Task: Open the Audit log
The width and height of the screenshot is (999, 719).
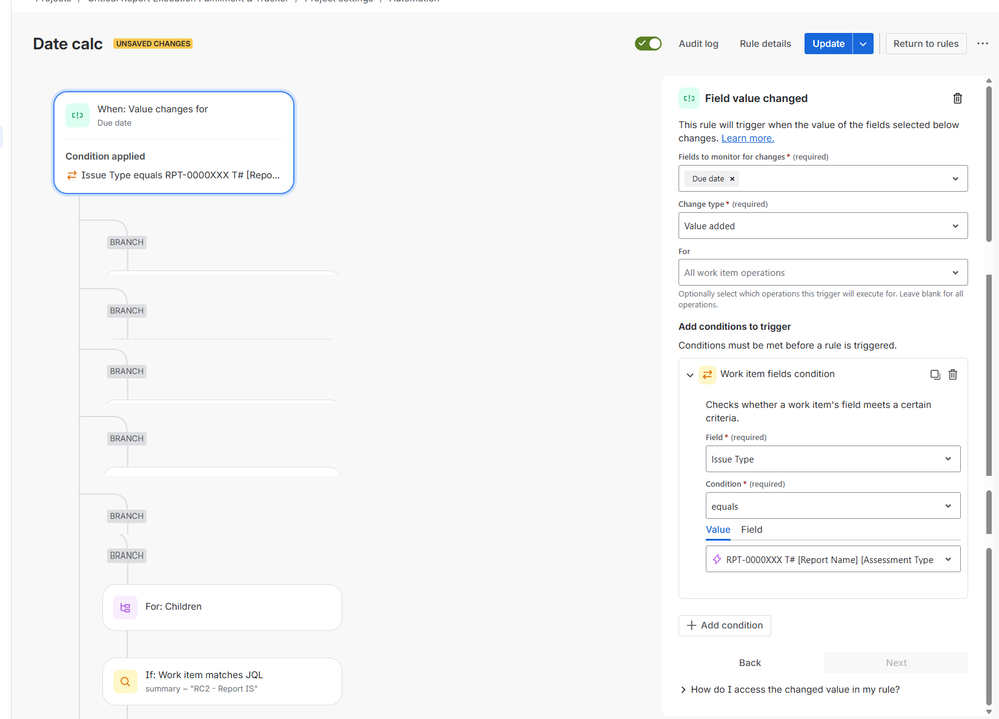Action: [x=698, y=43]
